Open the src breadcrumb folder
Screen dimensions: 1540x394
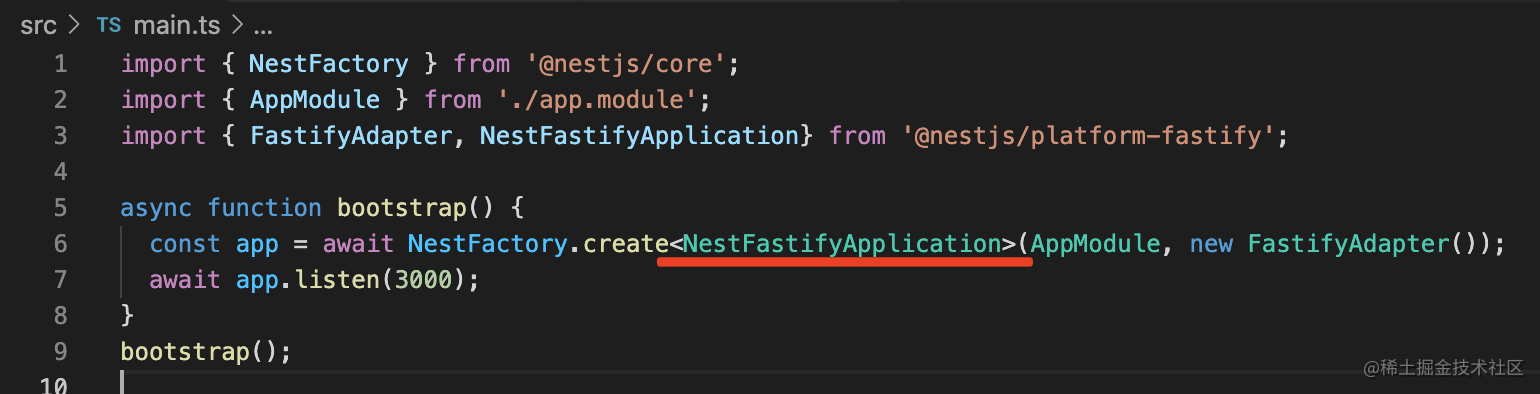(39, 26)
